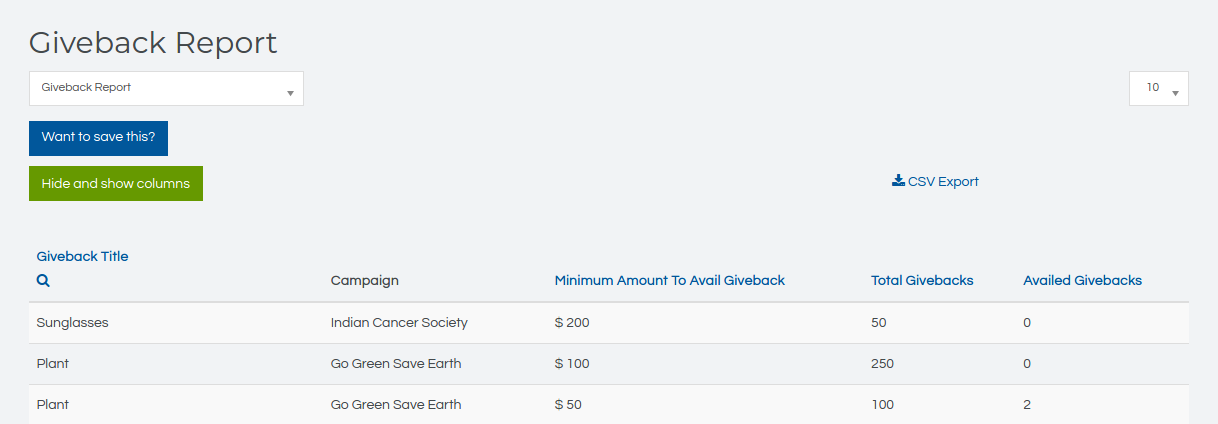Sort by Availed Givebacks column
1218x424 pixels.
point(1082,281)
